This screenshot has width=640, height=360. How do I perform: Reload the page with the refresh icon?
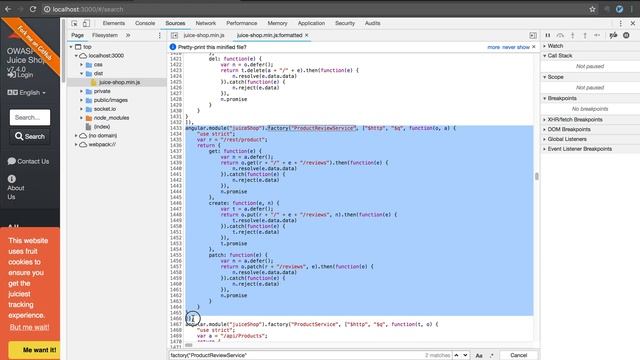[33, 9]
